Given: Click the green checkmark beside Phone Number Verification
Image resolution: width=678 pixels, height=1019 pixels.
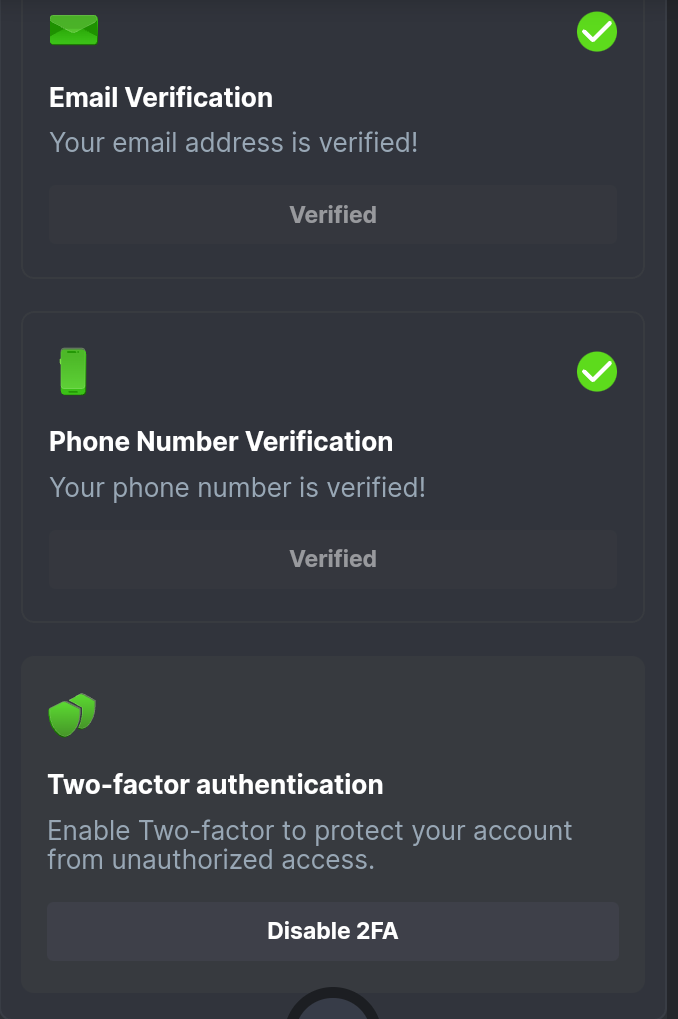Looking at the screenshot, I should (x=597, y=372).
